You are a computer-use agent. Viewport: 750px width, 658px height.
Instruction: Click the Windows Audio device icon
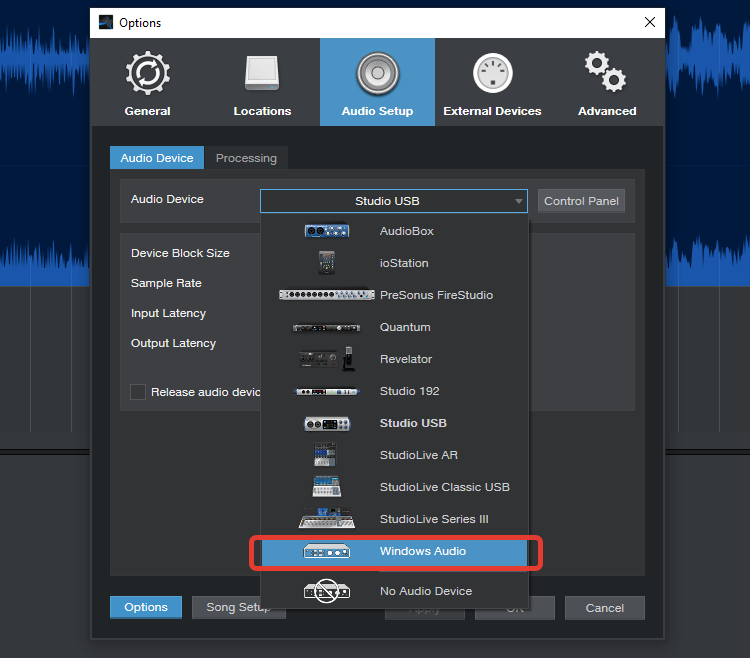[327, 552]
